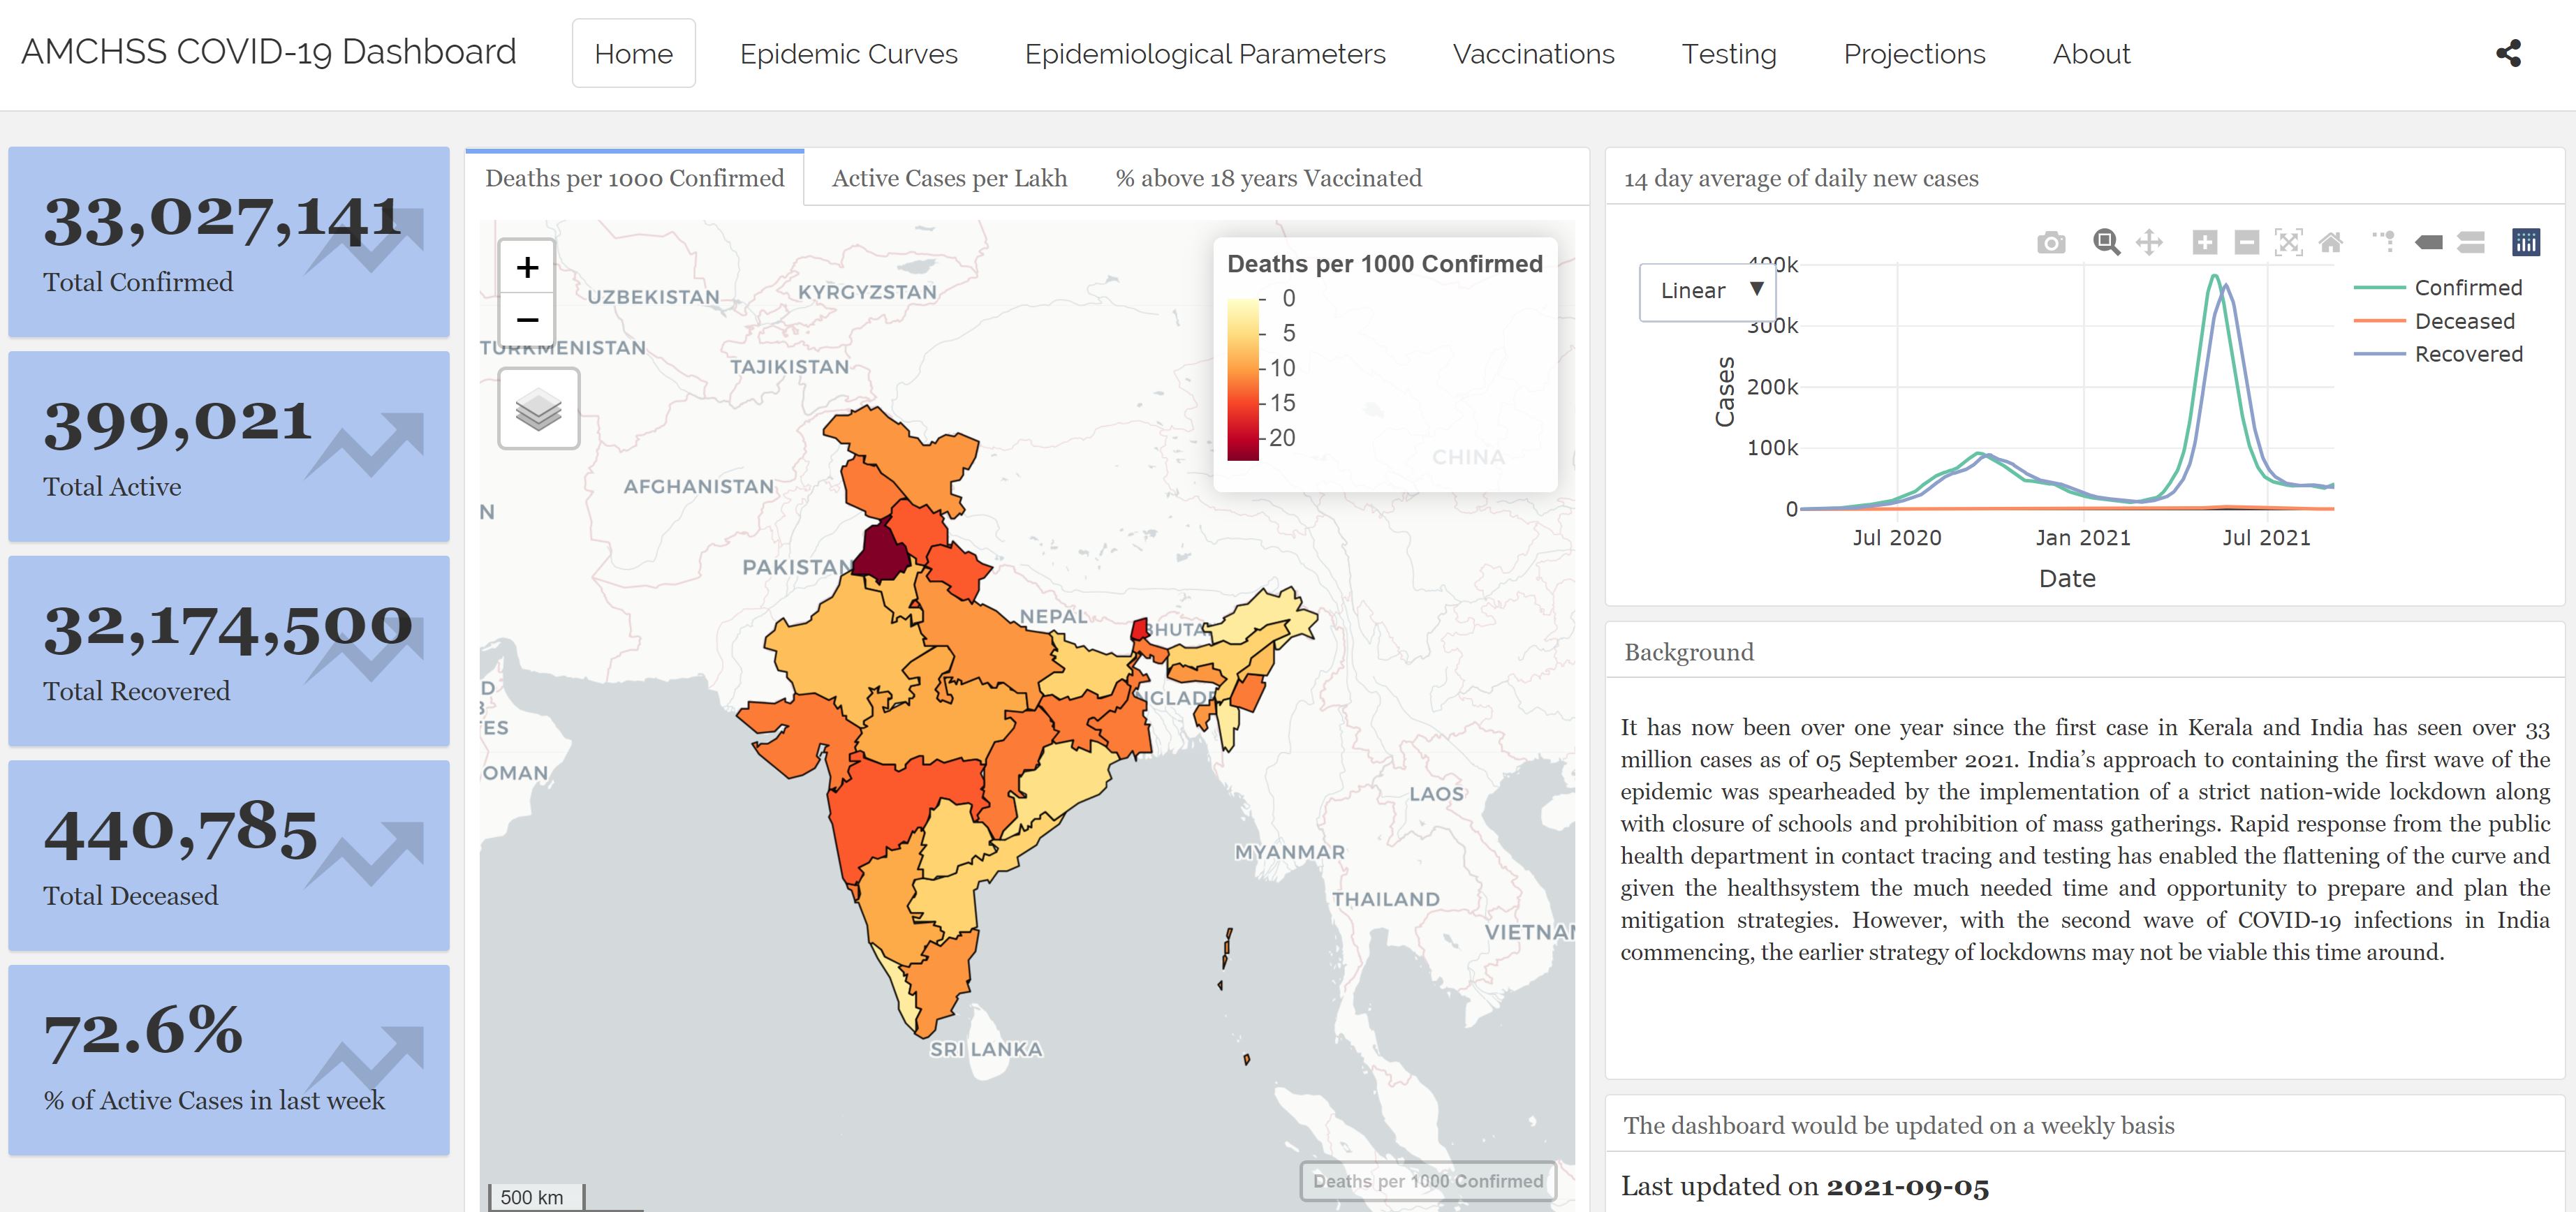Expand the Epidemiological Parameters menu
The height and width of the screenshot is (1212, 2576).
pyautogui.click(x=1204, y=54)
